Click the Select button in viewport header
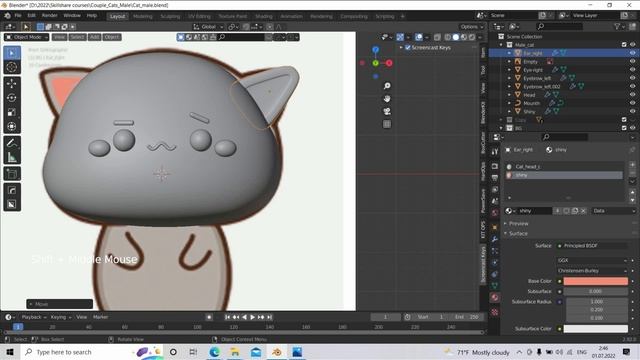This screenshot has width=640, height=360. pos(77,37)
